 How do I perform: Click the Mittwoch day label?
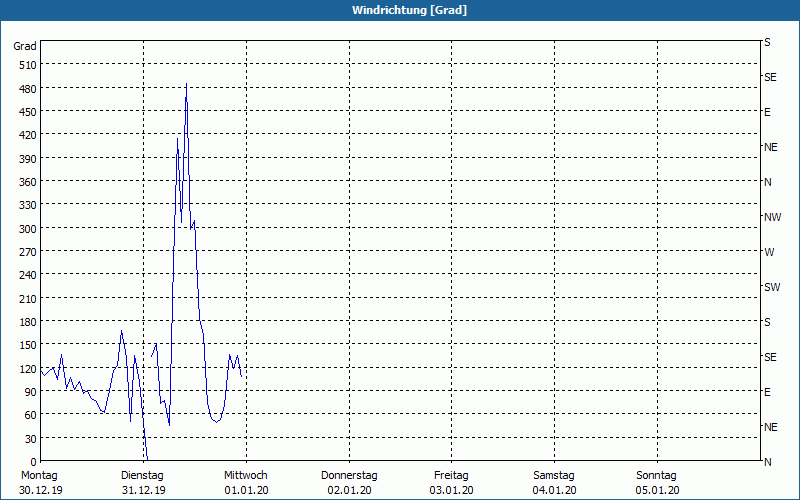pos(246,475)
